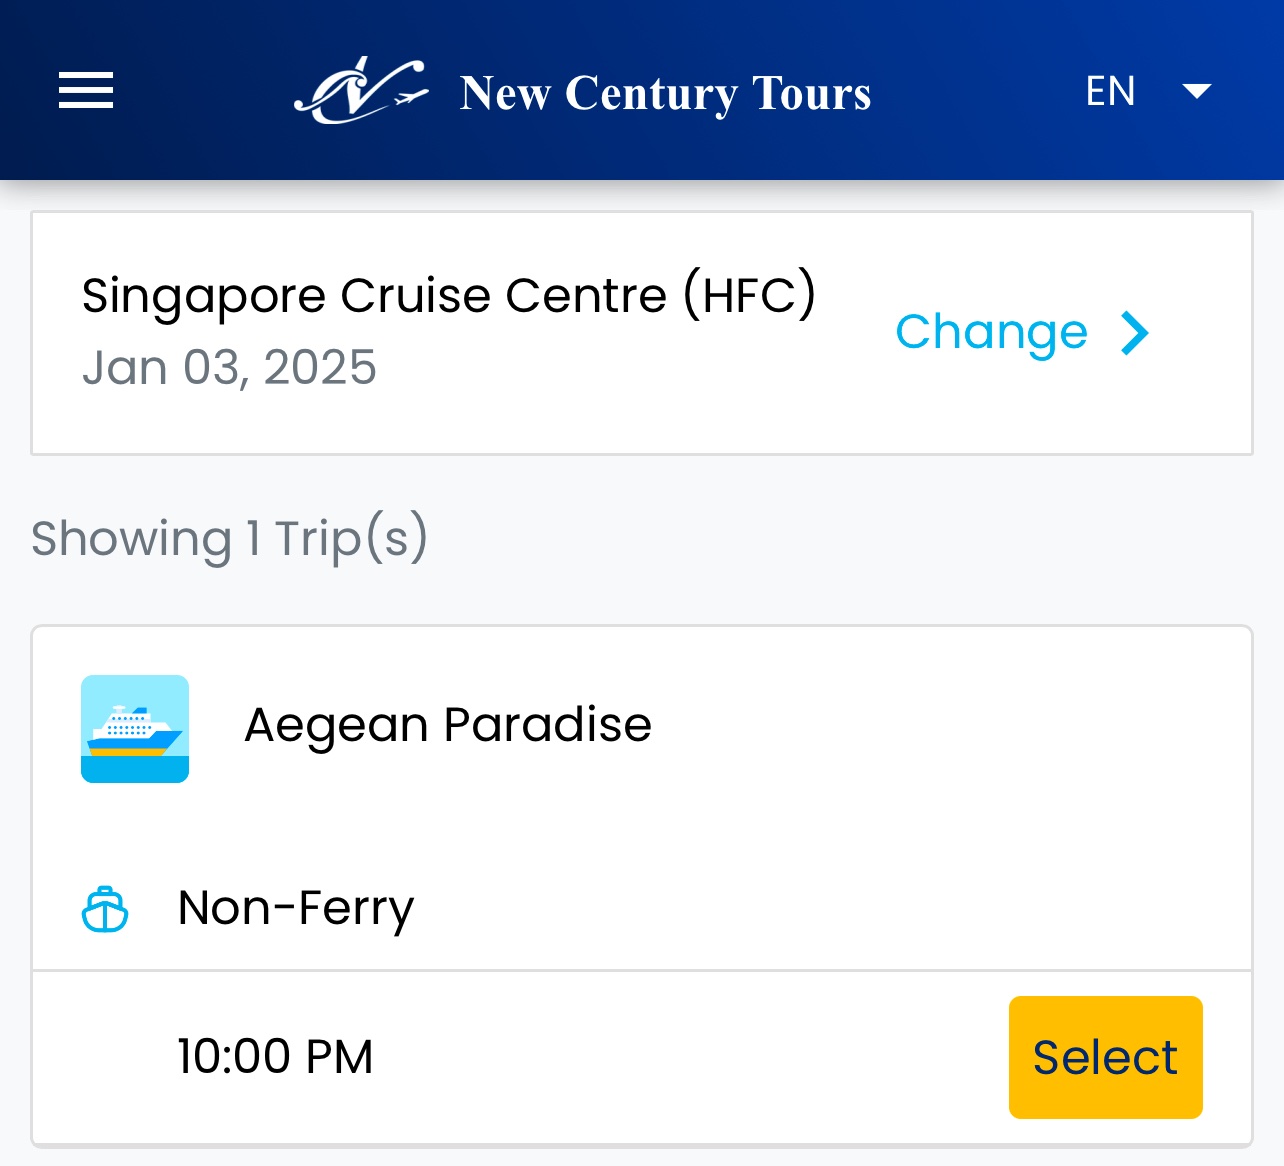Click the Showing 1 Trip(s) label
Viewport: 1284px width, 1166px height.
(x=230, y=539)
